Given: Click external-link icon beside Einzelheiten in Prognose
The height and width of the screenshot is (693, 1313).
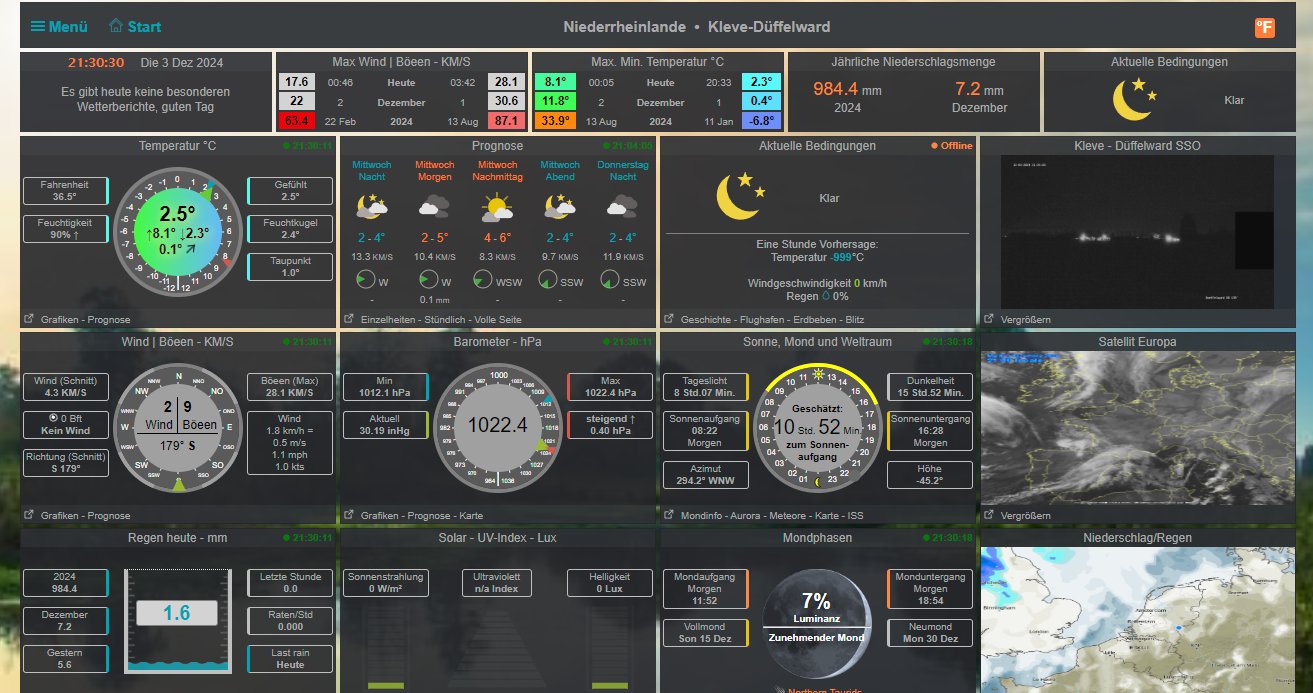Looking at the screenshot, I should (x=349, y=319).
